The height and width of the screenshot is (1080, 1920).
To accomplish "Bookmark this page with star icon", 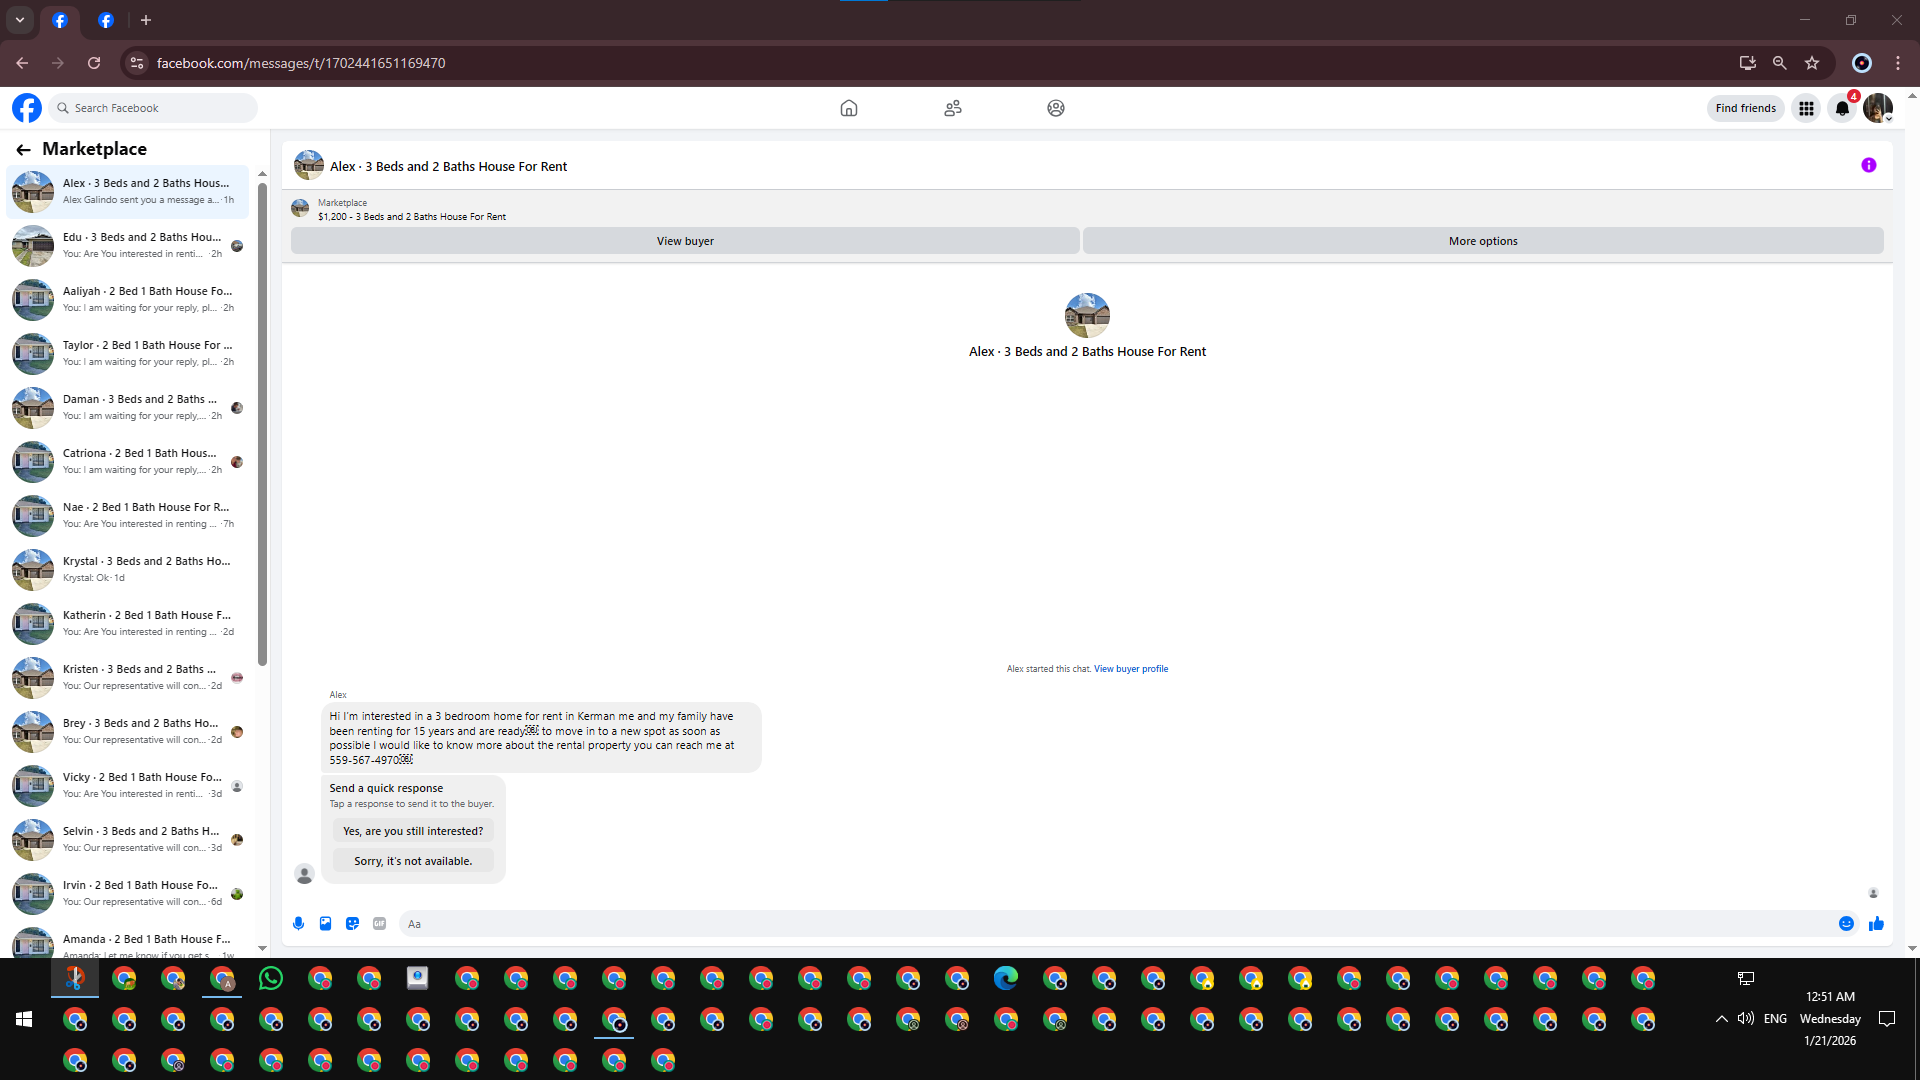I will [x=1812, y=63].
